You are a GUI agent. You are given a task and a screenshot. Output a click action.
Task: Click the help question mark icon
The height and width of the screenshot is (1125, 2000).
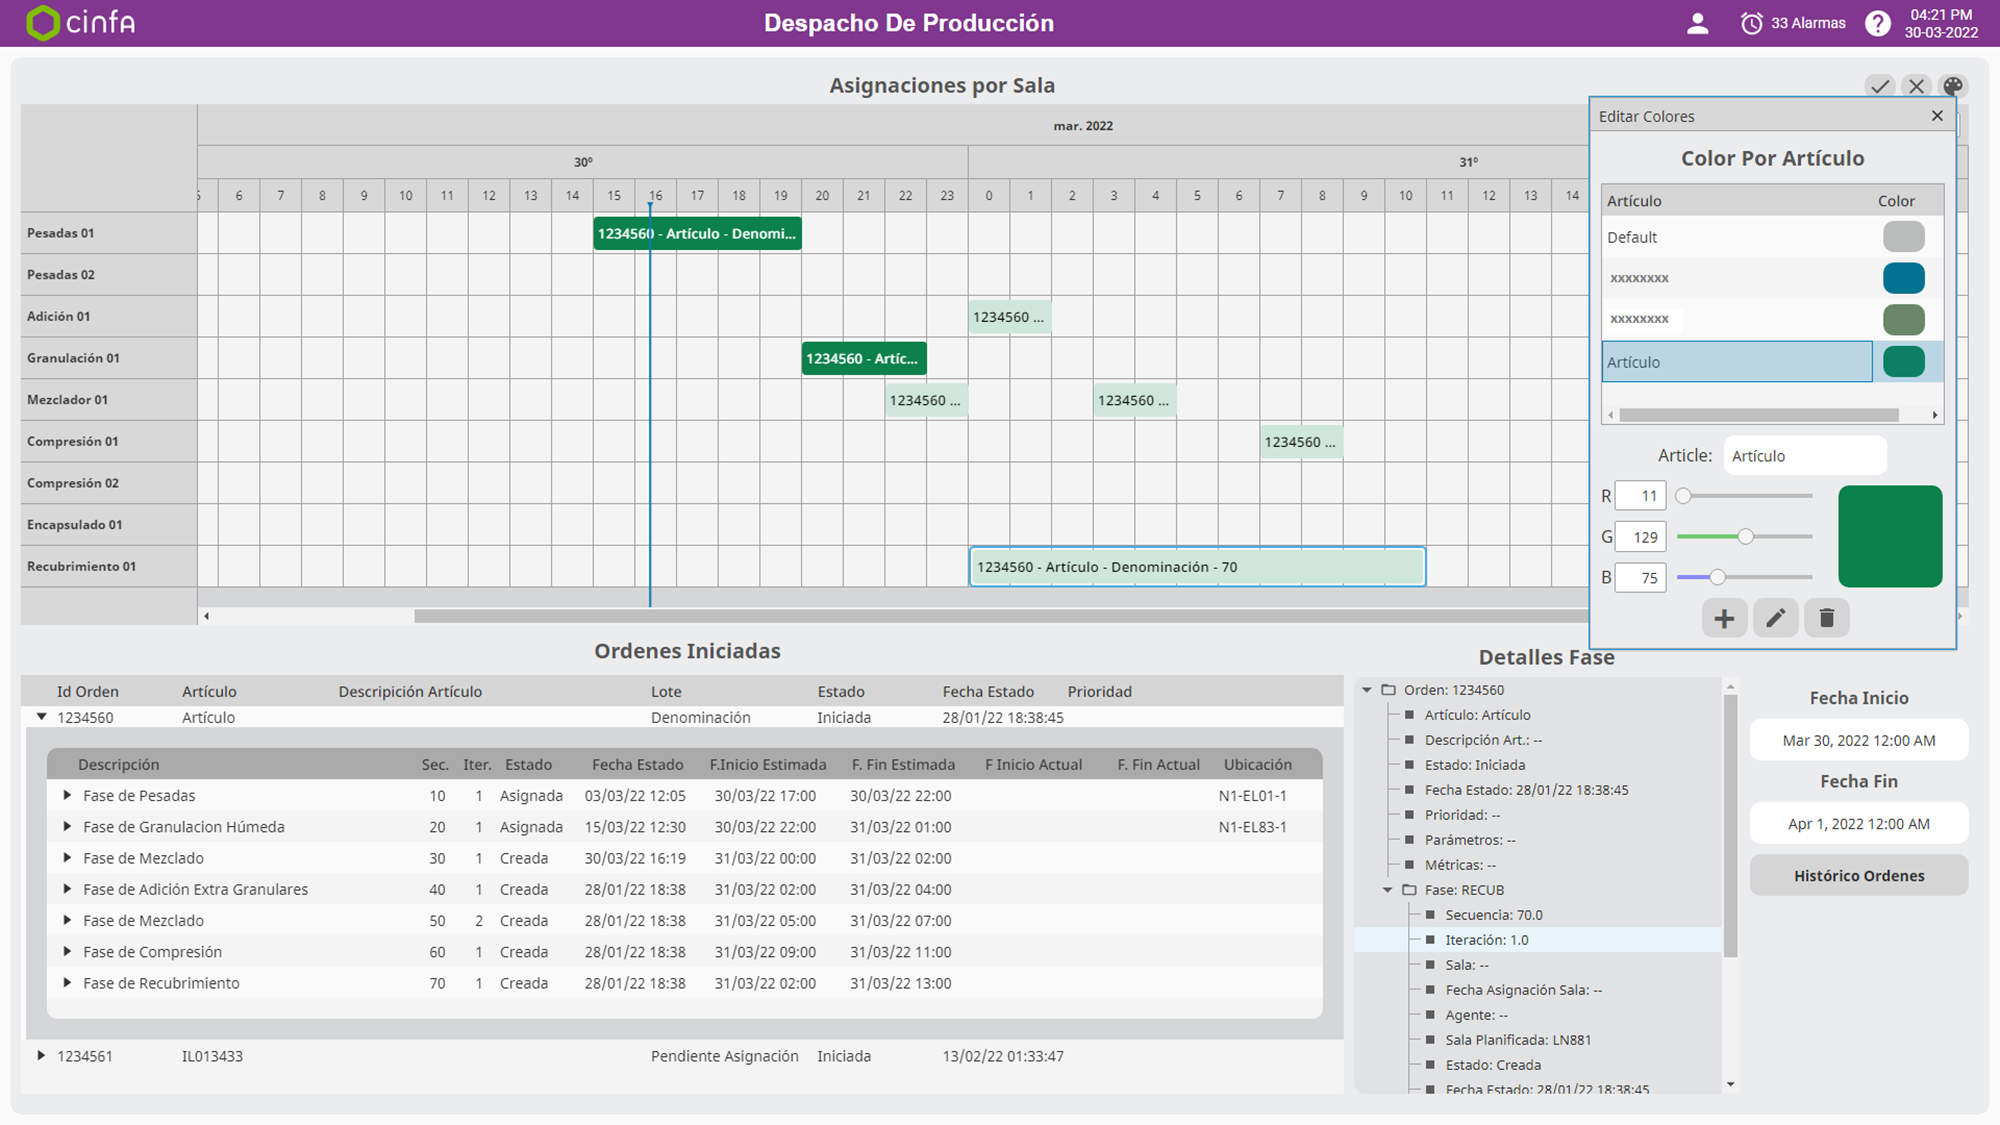point(1877,23)
